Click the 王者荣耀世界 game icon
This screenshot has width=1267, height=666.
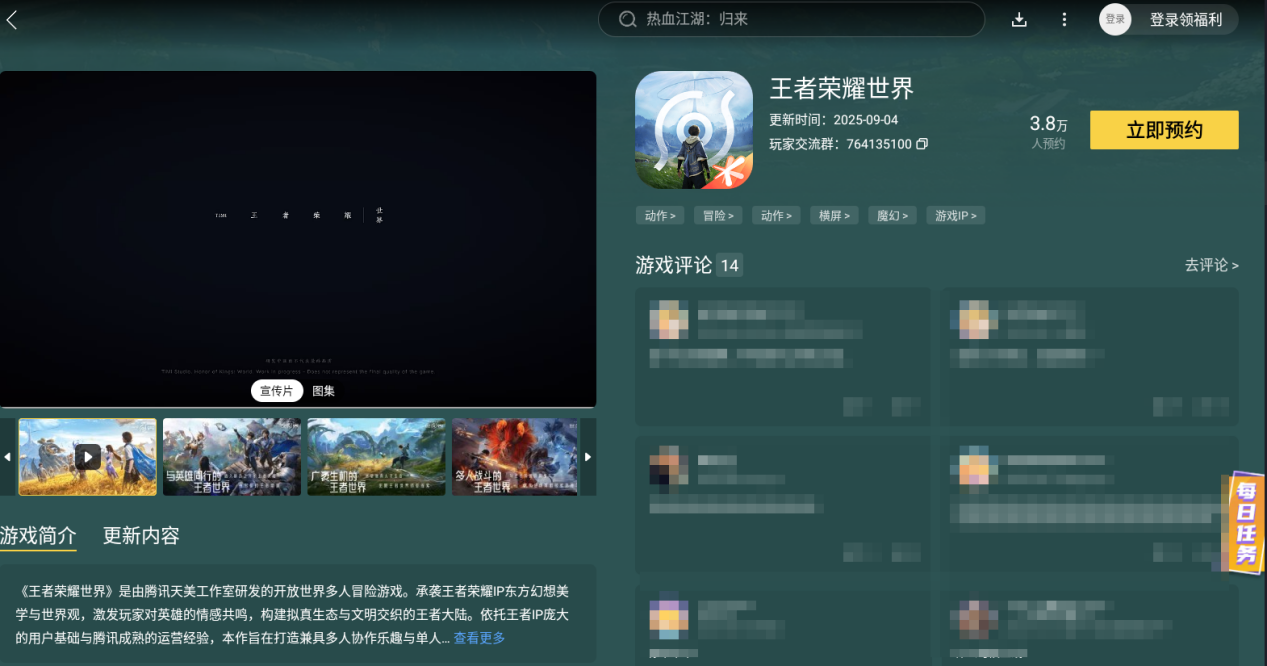click(693, 130)
